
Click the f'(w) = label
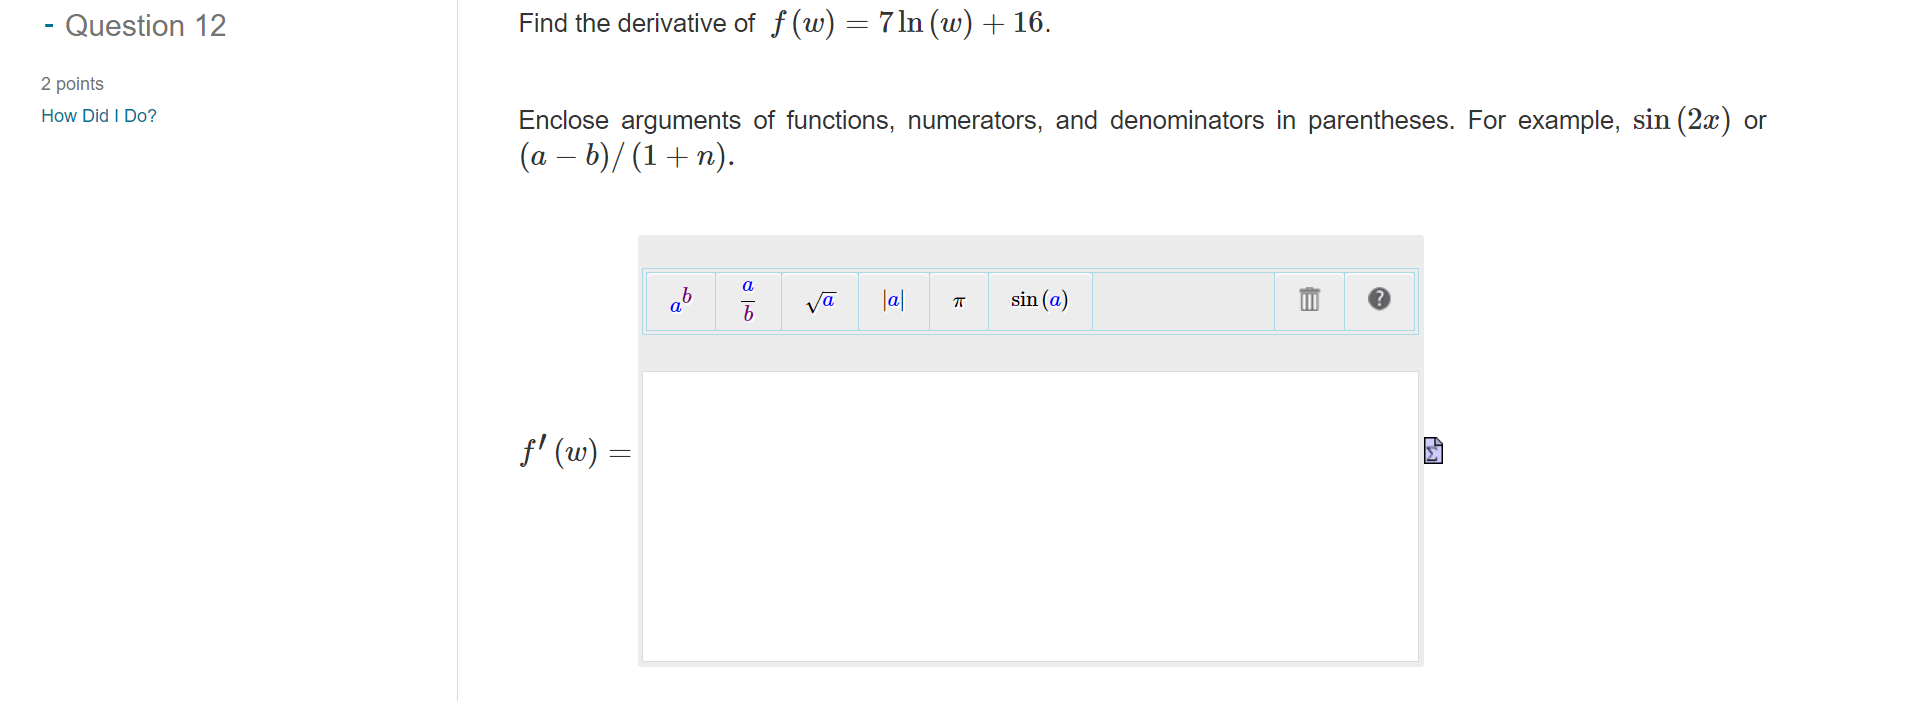click(x=576, y=452)
